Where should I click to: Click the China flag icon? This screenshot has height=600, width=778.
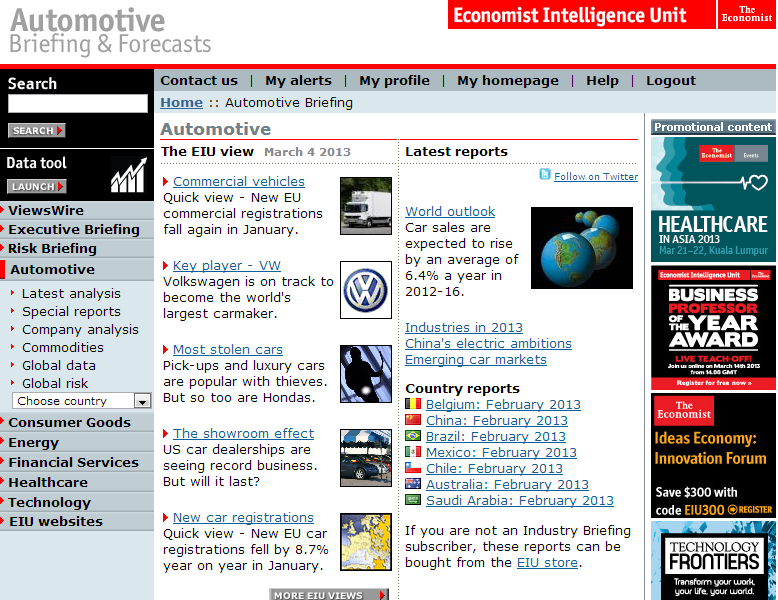tap(413, 419)
